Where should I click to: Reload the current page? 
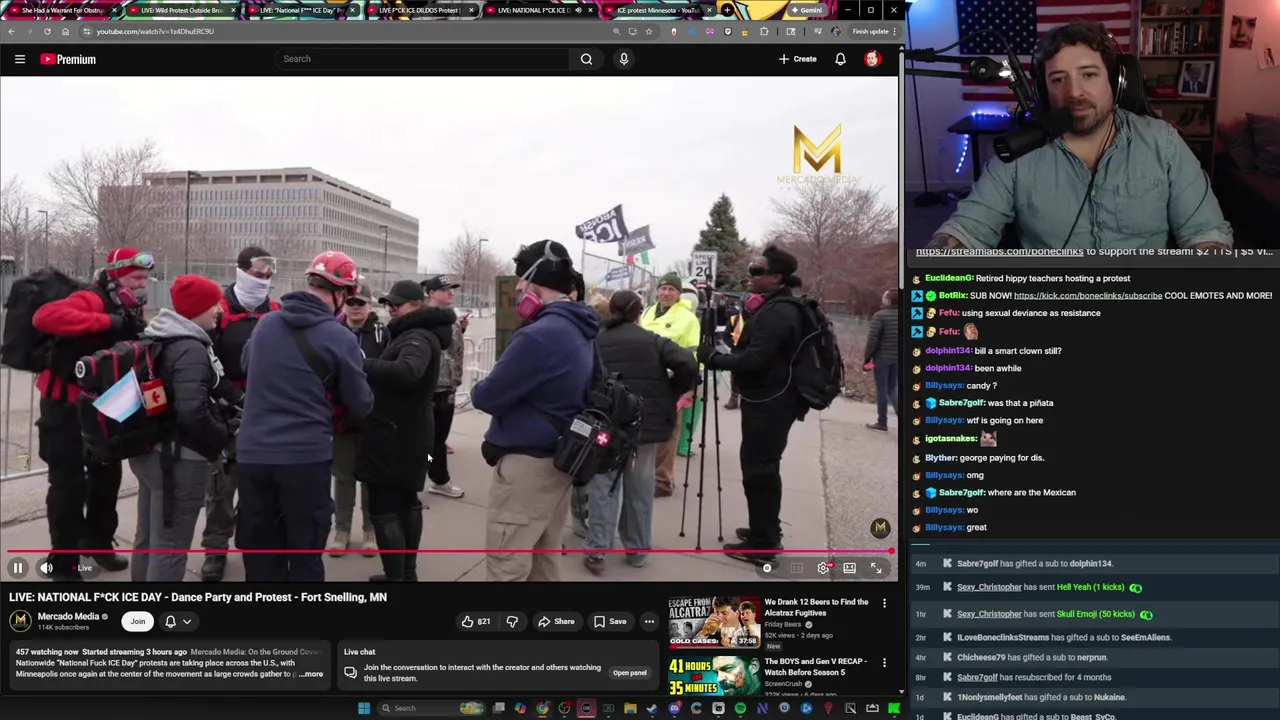tap(47, 31)
